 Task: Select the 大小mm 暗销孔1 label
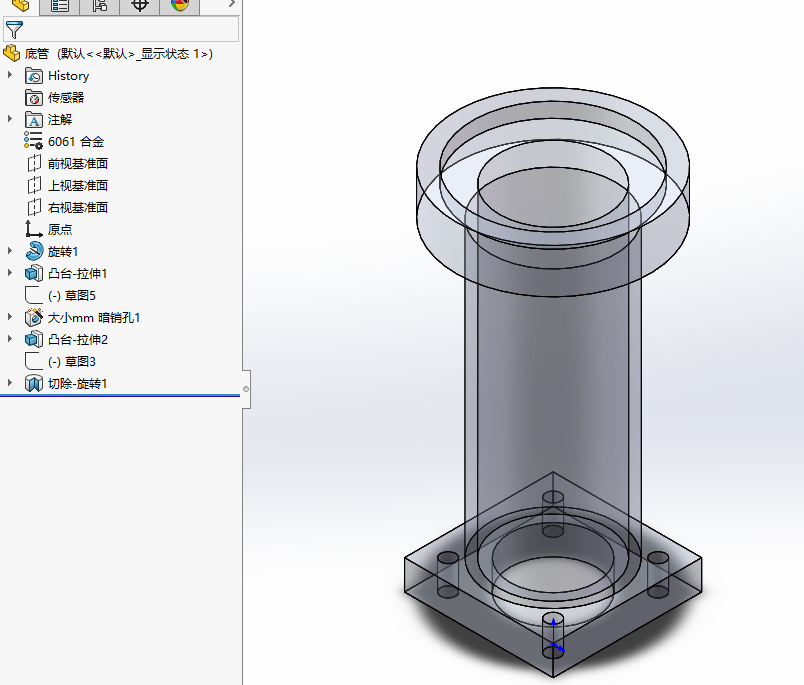94,318
